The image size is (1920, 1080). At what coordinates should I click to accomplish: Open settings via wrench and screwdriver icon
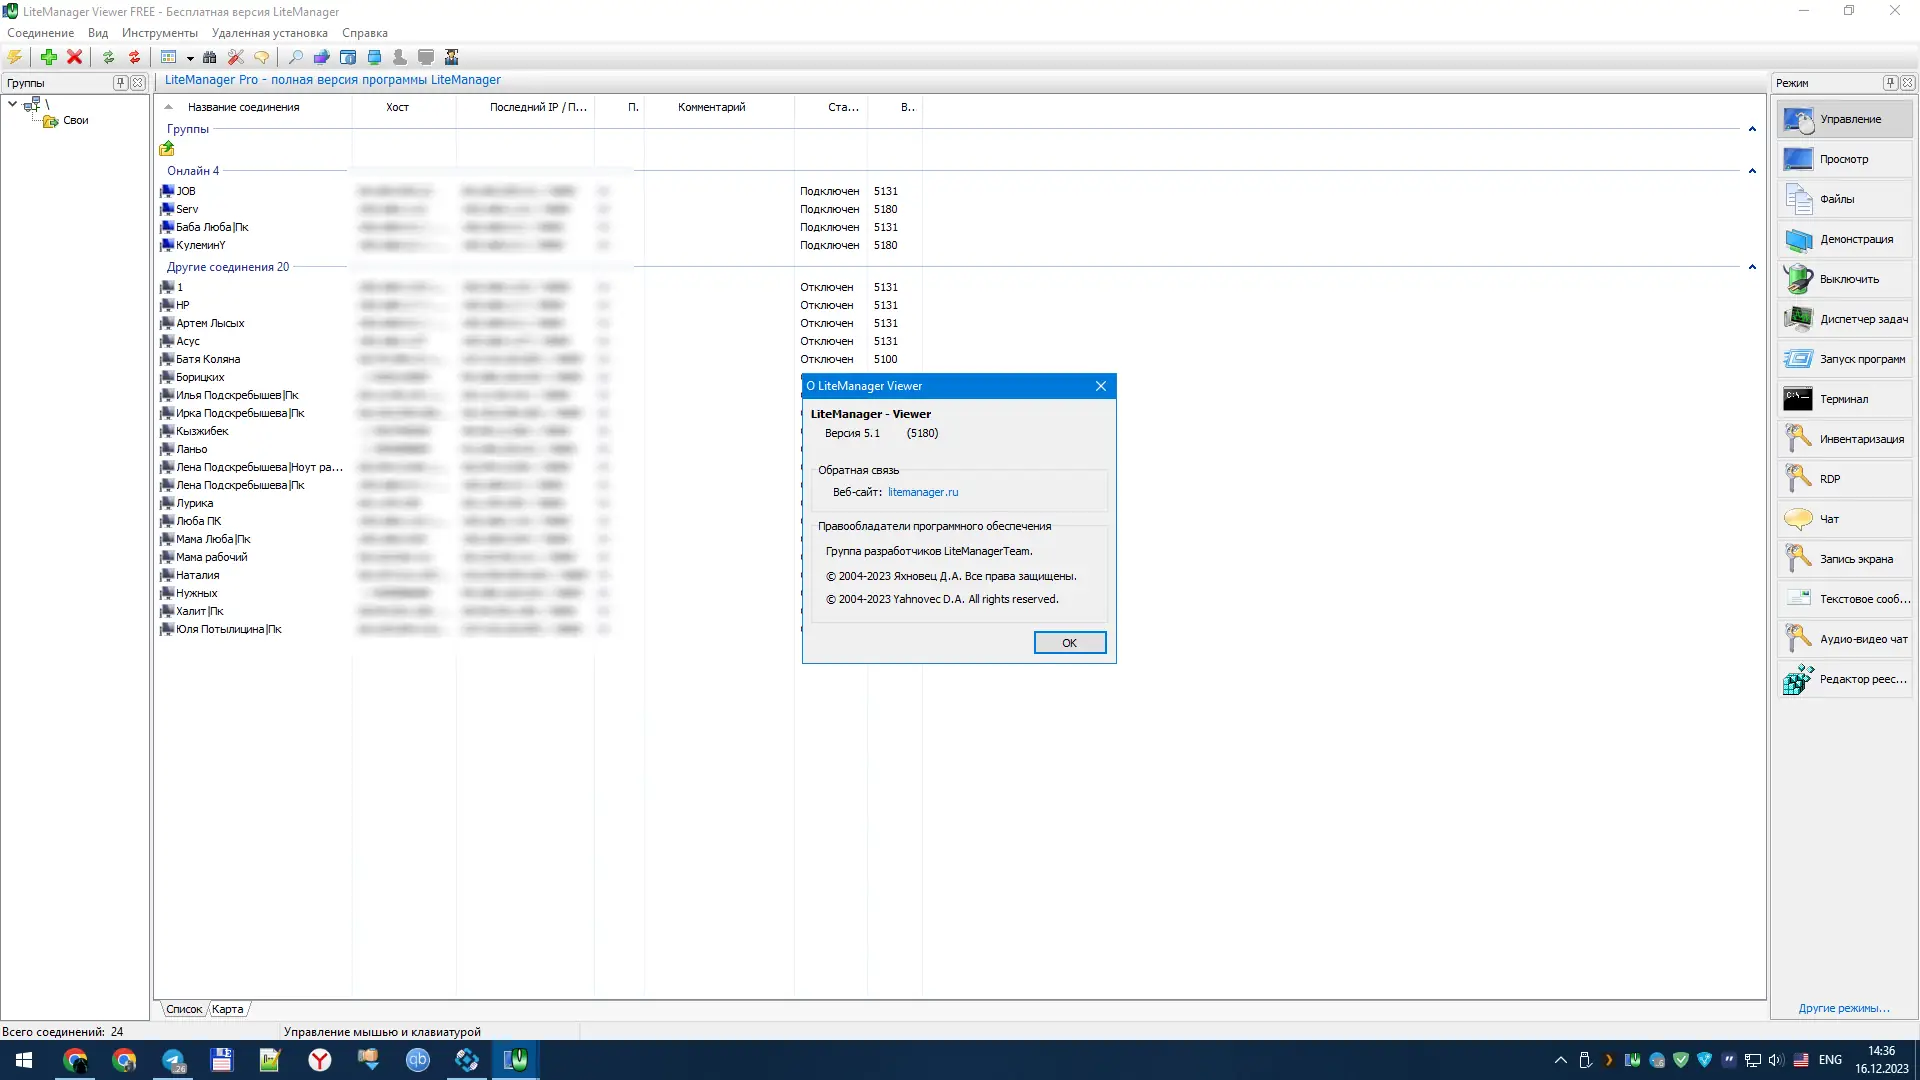coord(235,57)
